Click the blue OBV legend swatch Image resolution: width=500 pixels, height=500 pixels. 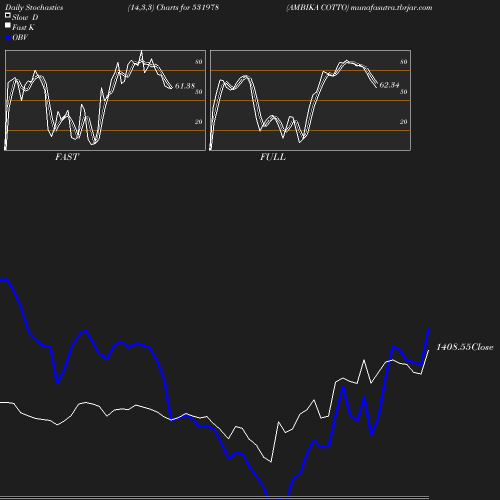[x=8, y=38]
